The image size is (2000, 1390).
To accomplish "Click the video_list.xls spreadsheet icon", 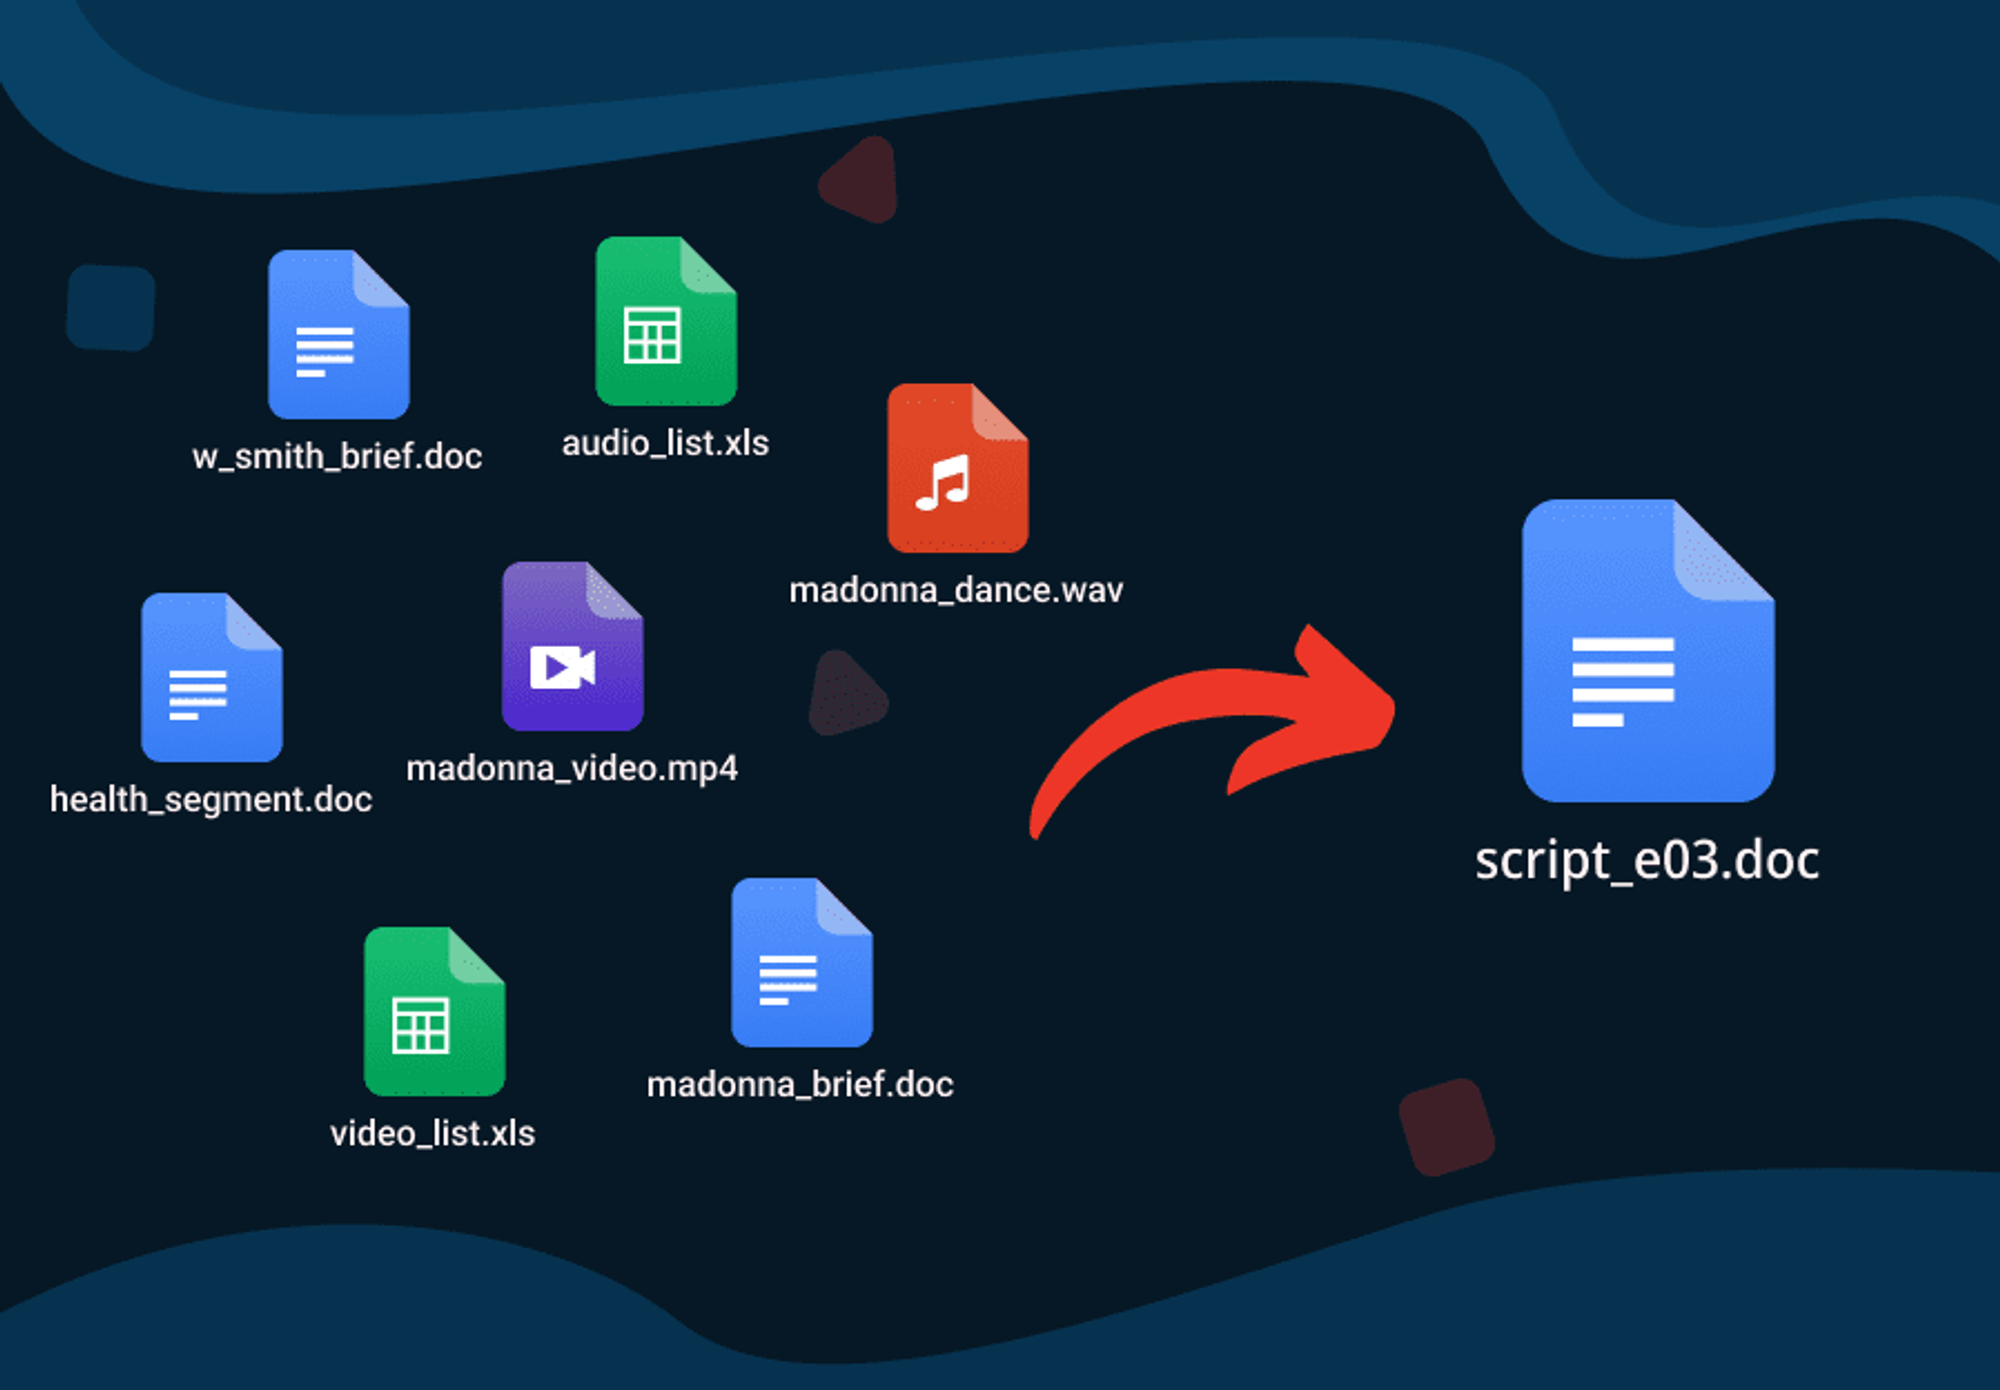I will point(435,1011).
